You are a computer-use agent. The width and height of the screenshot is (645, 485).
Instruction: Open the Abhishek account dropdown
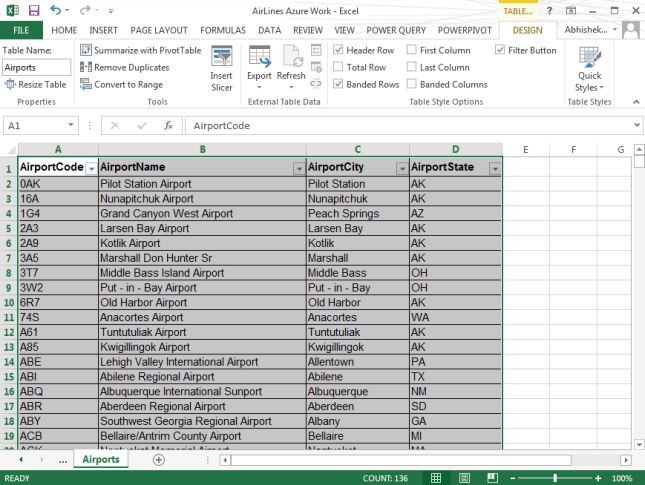click(615, 30)
